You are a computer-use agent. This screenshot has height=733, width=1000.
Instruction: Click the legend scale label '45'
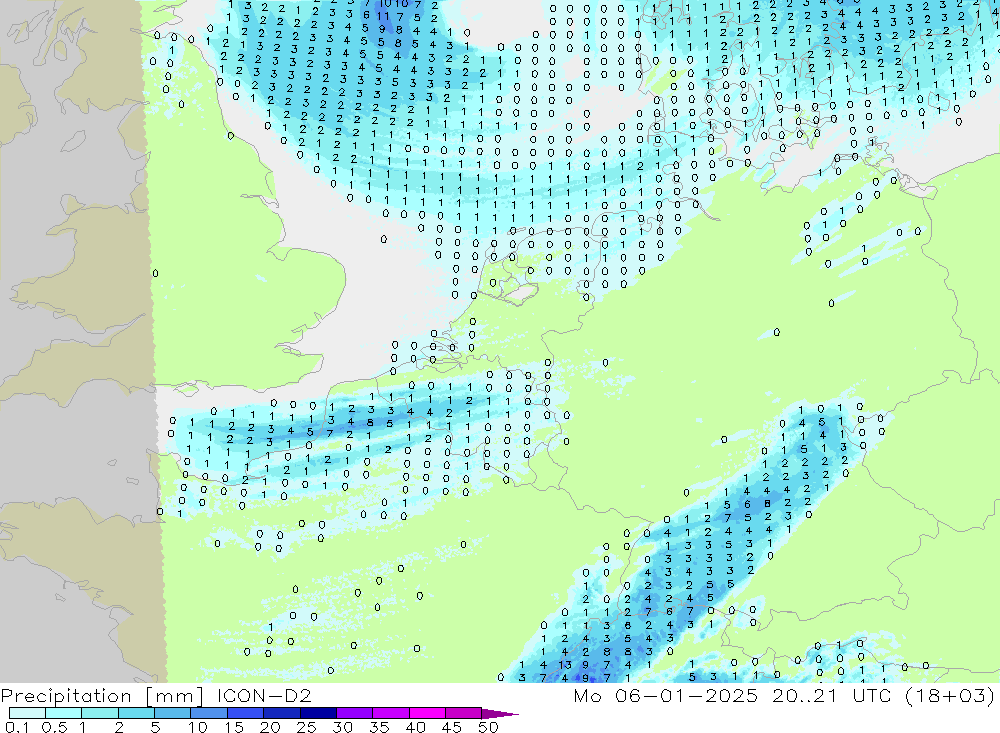pyautogui.click(x=452, y=727)
